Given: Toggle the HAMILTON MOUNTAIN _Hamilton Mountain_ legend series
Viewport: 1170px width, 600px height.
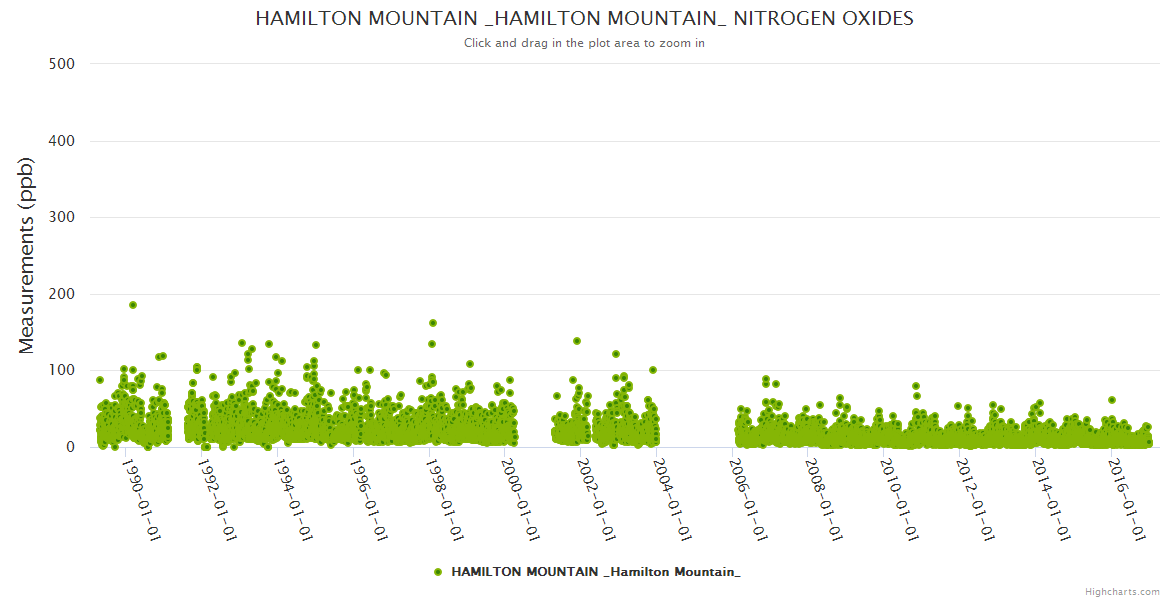Looking at the screenshot, I should coord(595,572).
